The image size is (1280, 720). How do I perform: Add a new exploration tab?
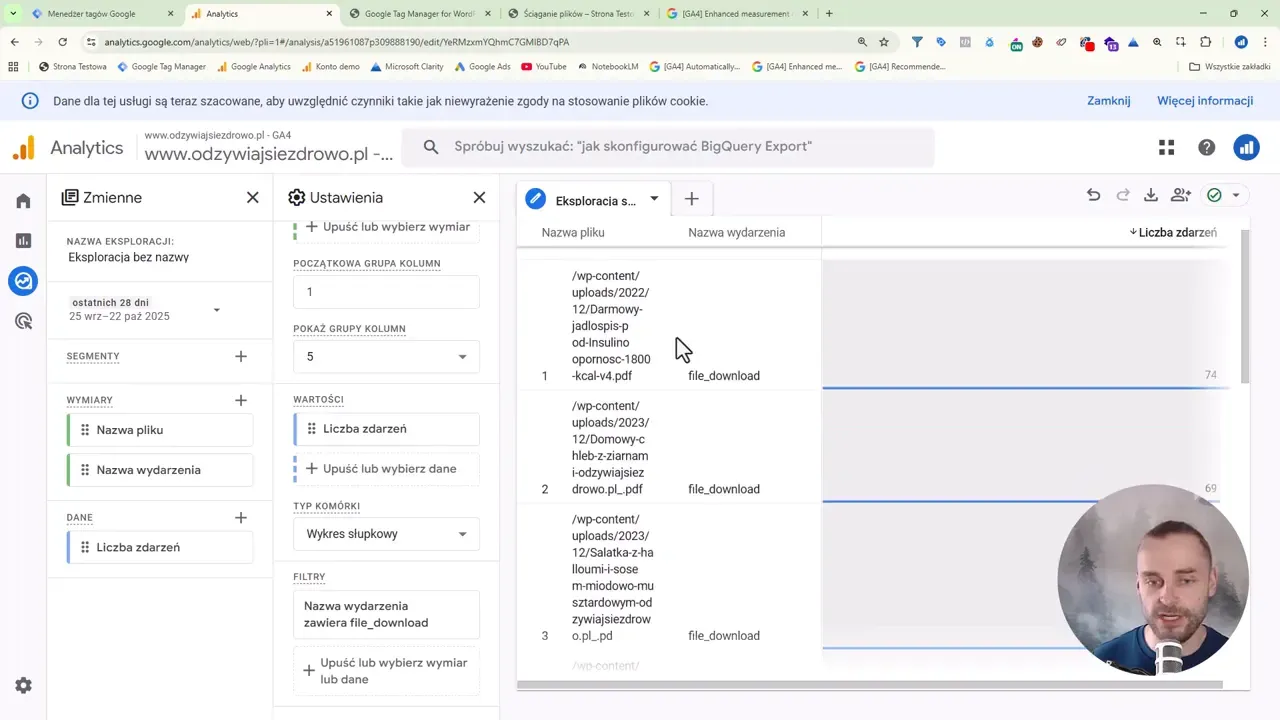point(691,199)
